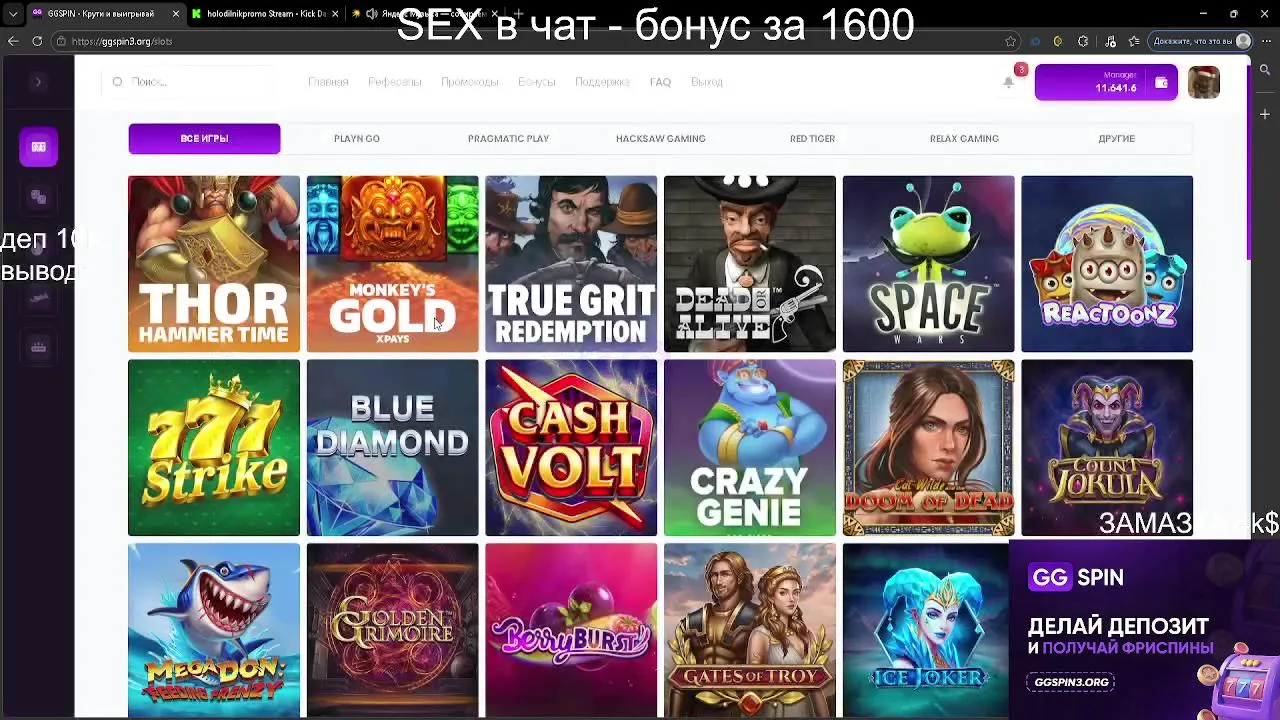Open the media control icon in browser toolbar
1280x720 pixels.
click(x=1110, y=41)
